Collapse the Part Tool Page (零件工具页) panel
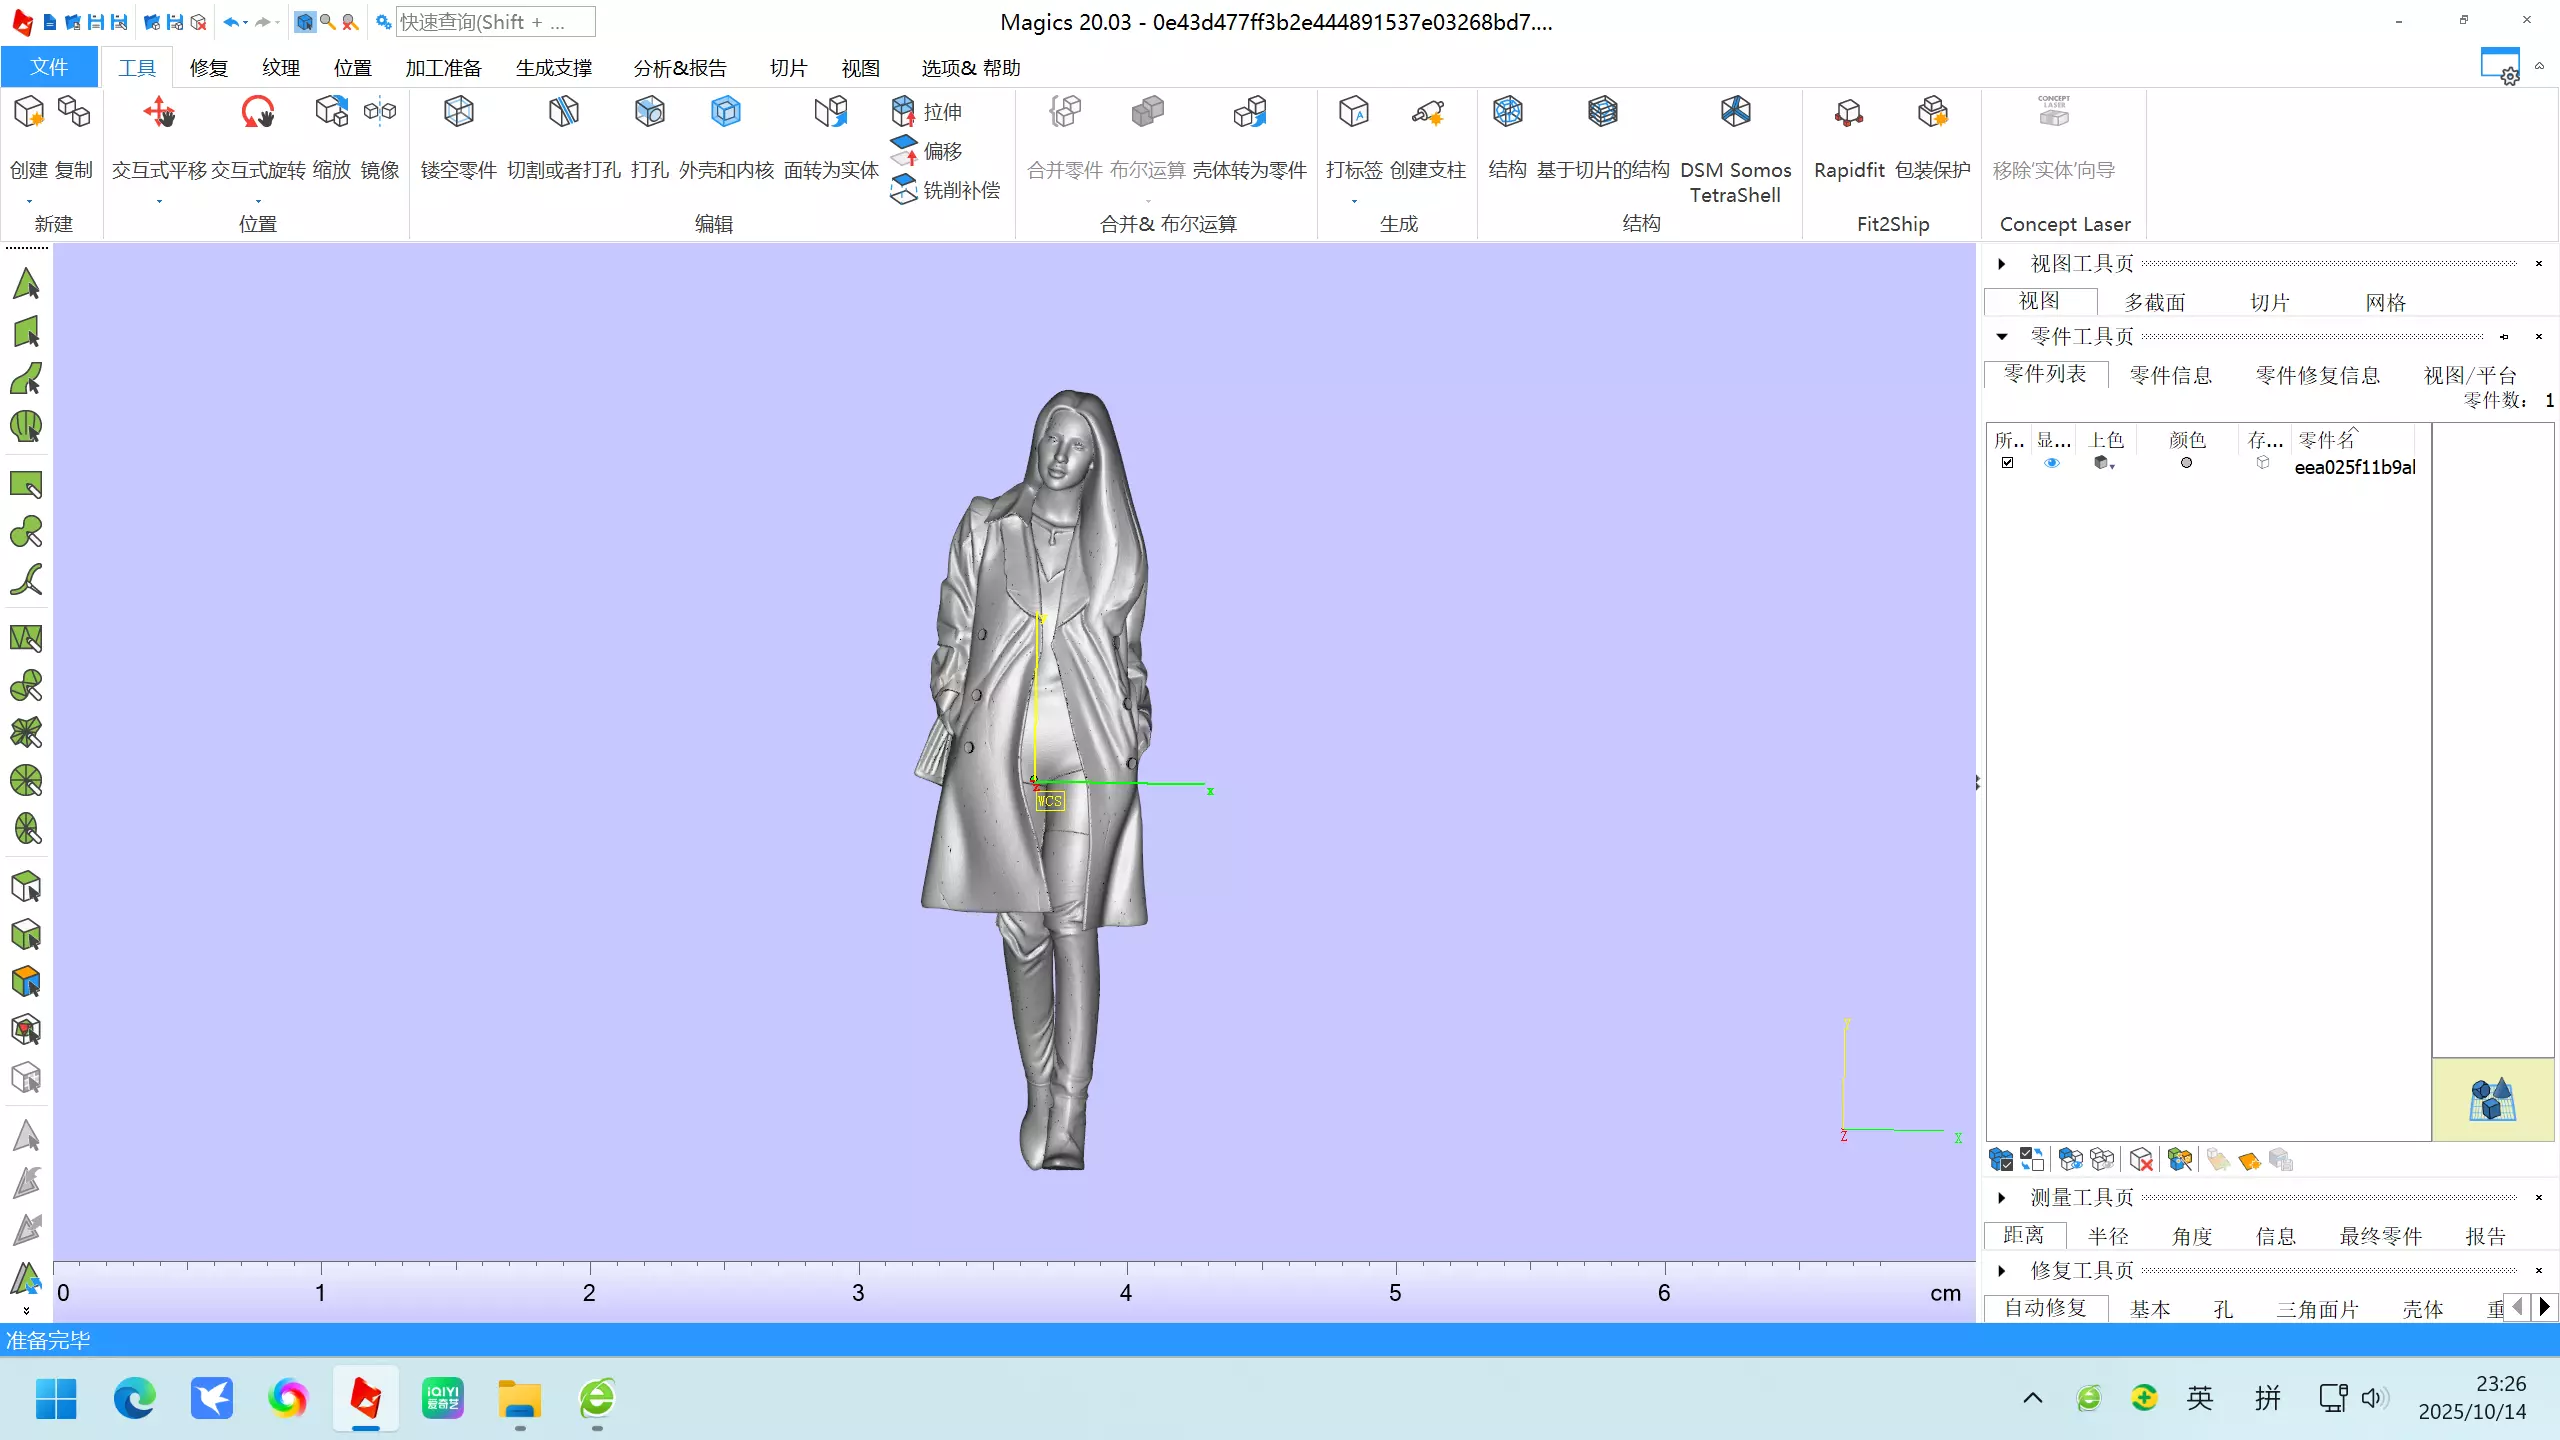 (x=2002, y=337)
